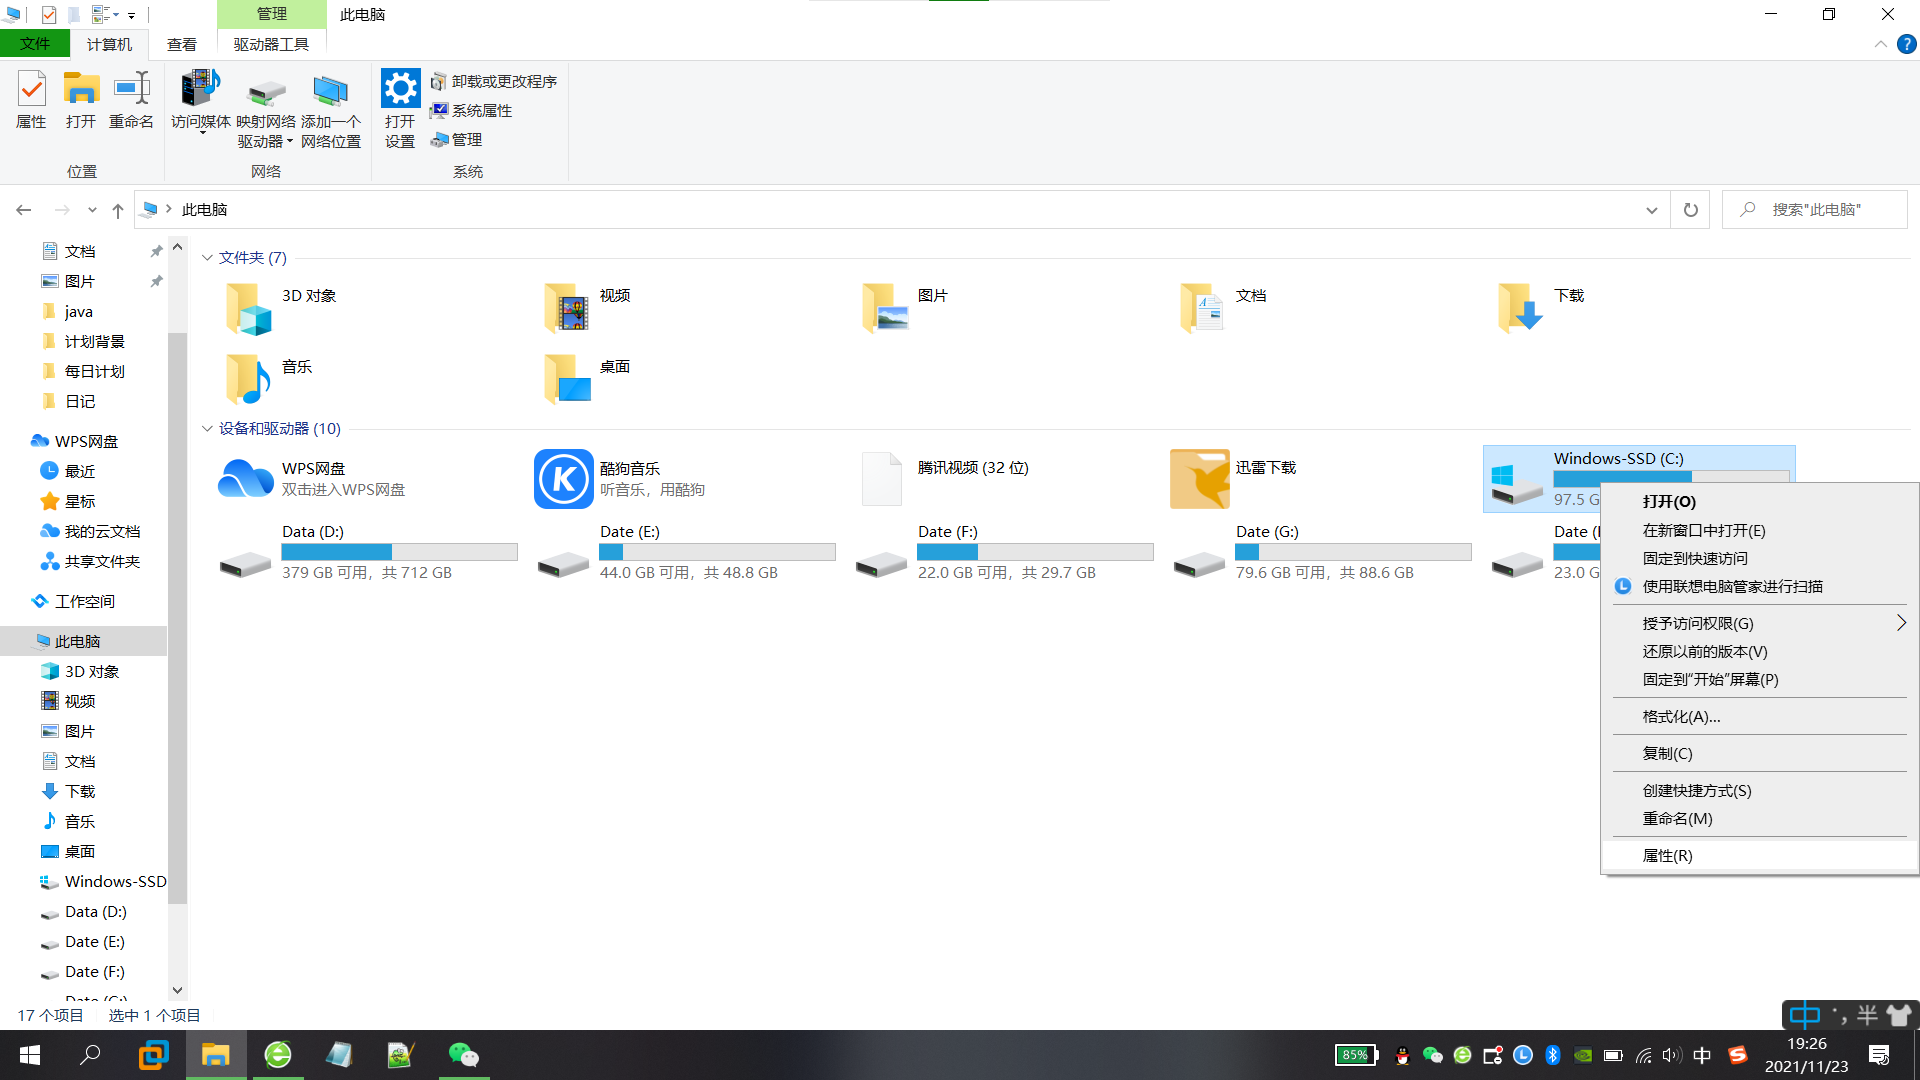Screen dimensions: 1920x1080
Task: Click Uninstall or change a program
Action: point(494,81)
